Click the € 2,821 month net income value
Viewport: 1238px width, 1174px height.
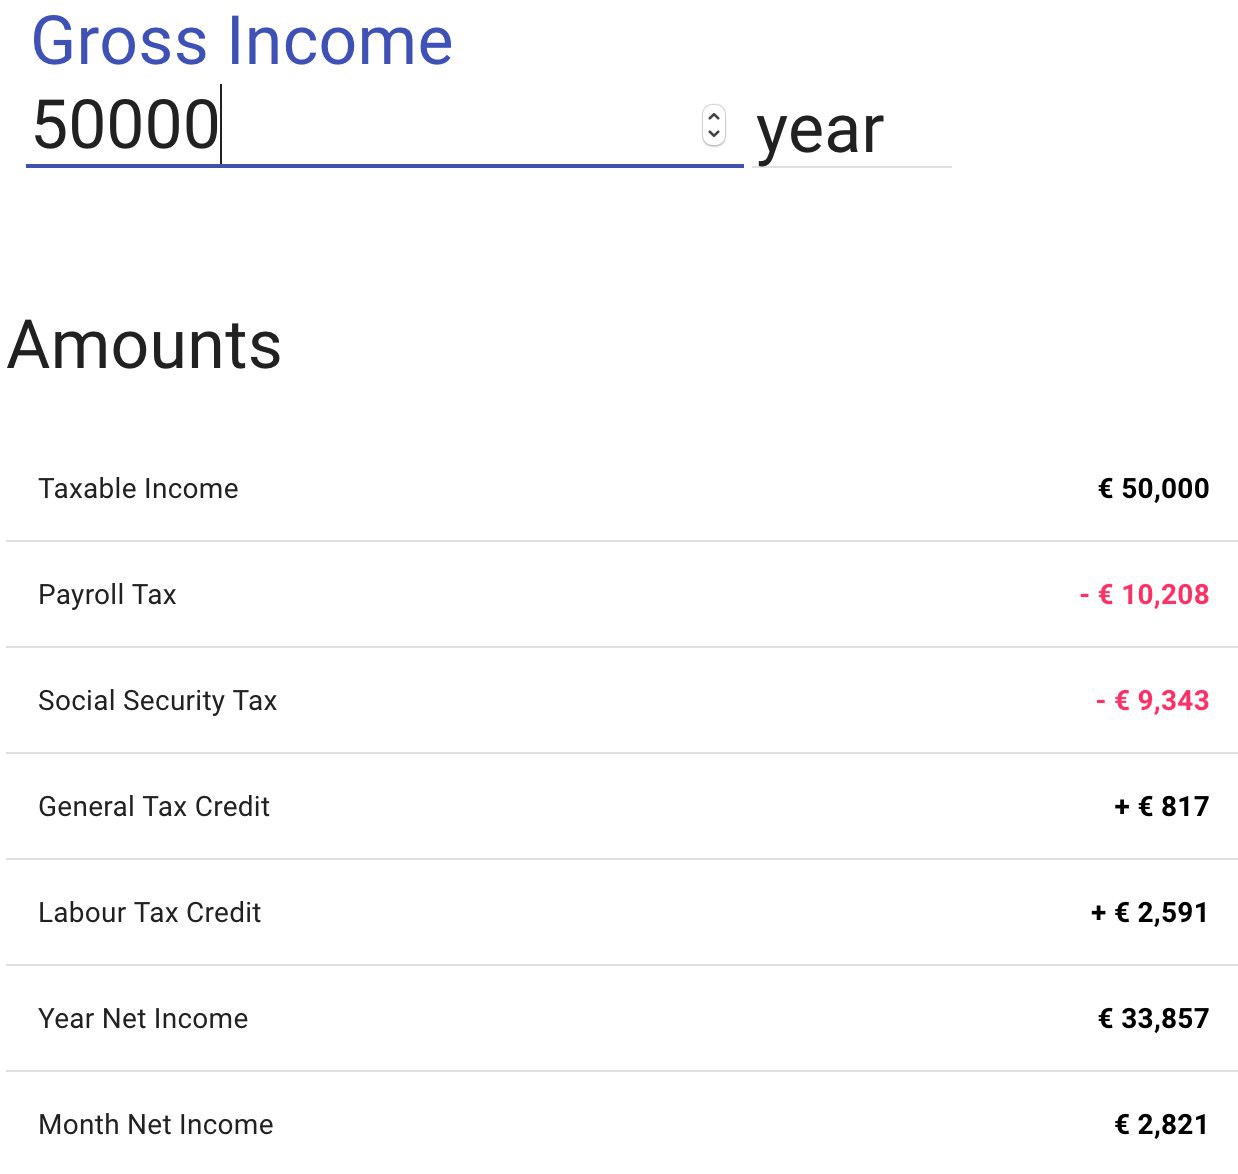click(1161, 1125)
